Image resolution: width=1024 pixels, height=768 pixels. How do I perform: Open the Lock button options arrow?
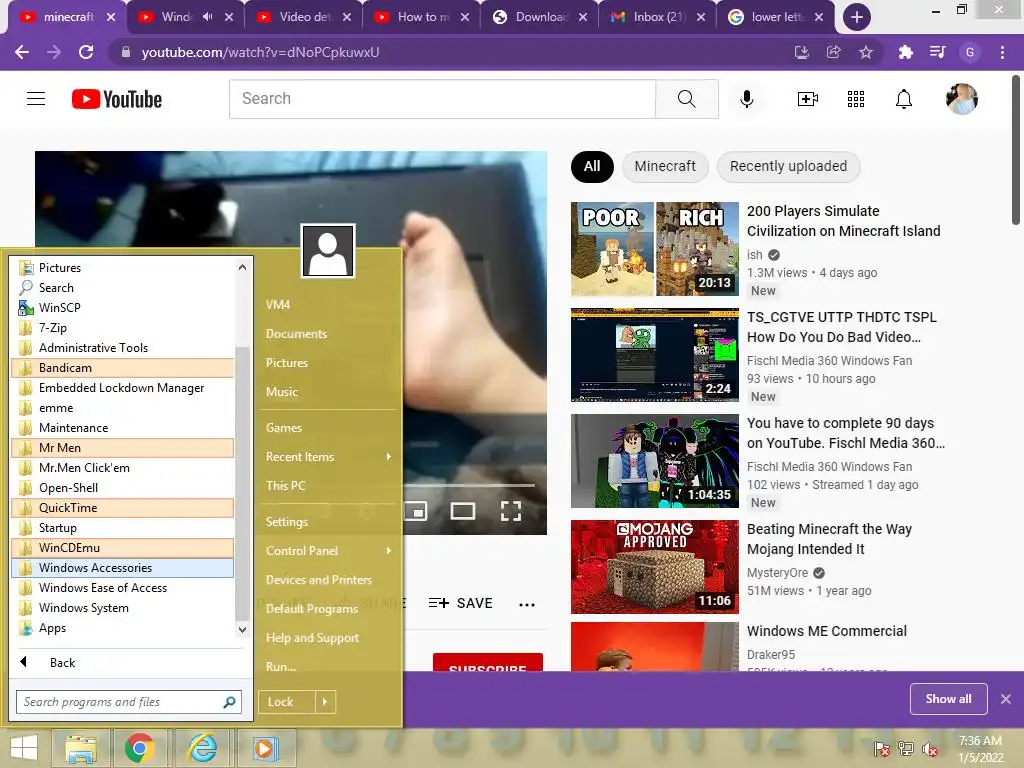[x=325, y=702]
